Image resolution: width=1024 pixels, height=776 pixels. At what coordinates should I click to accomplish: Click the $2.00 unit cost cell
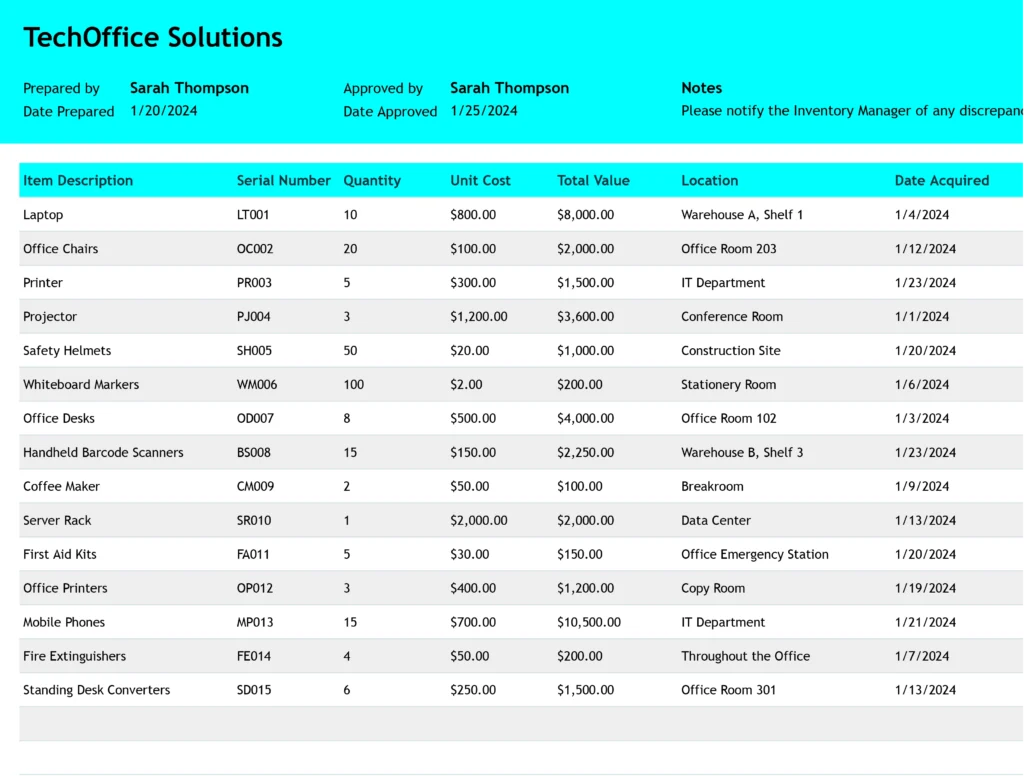[x=466, y=385]
